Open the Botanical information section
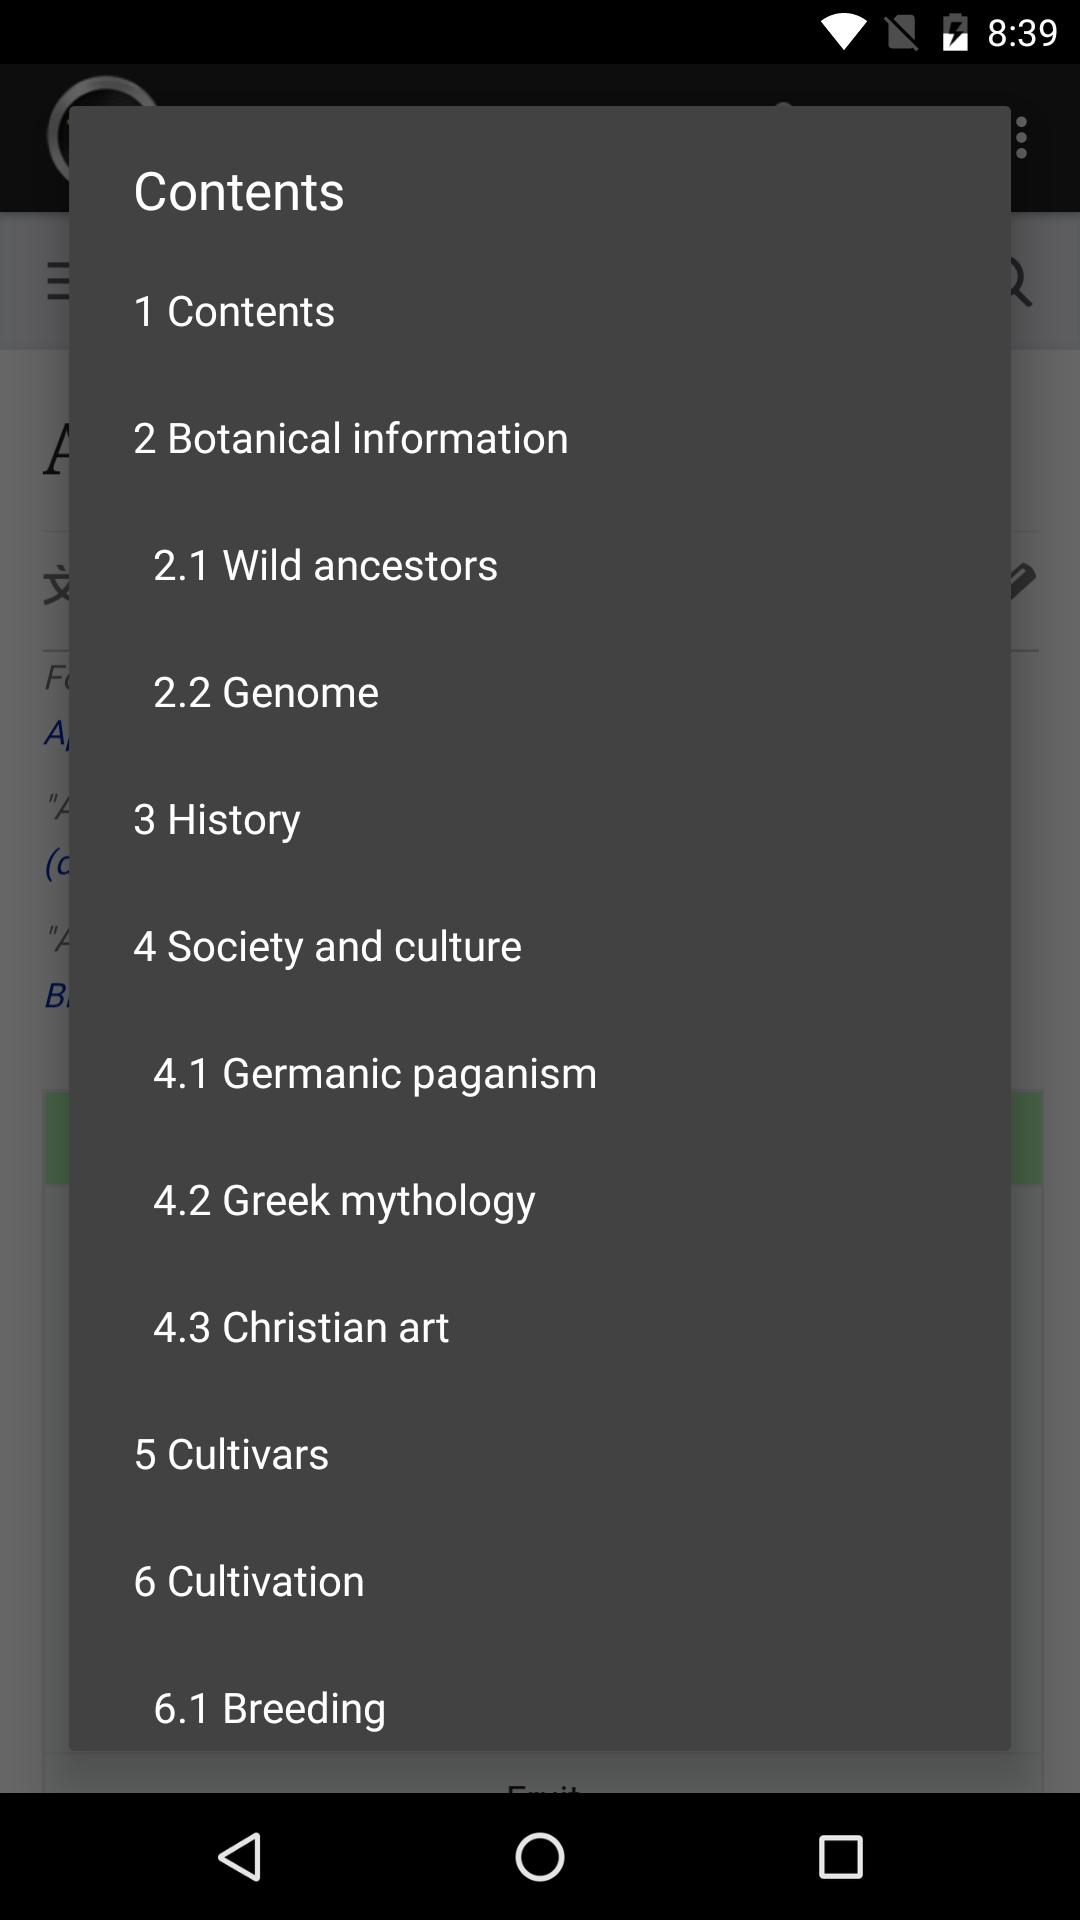 pyautogui.click(x=350, y=437)
